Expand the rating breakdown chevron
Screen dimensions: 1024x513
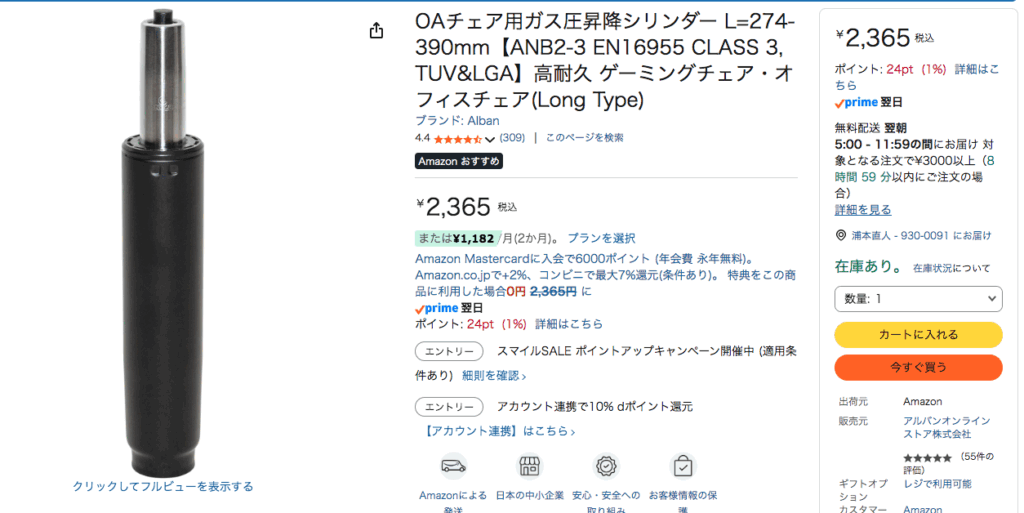(490, 139)
